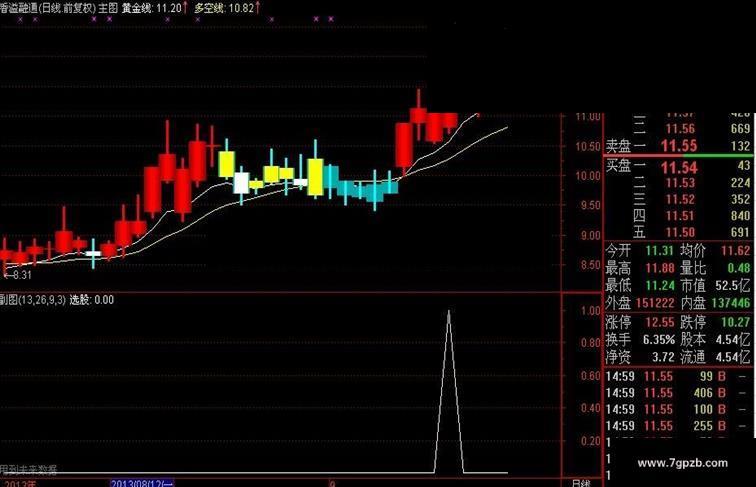The height and width of the screenshot is (487, 756).
Task: Click the 副图(13,26,9,3) parameter label
Action: [x=33, y=300]
